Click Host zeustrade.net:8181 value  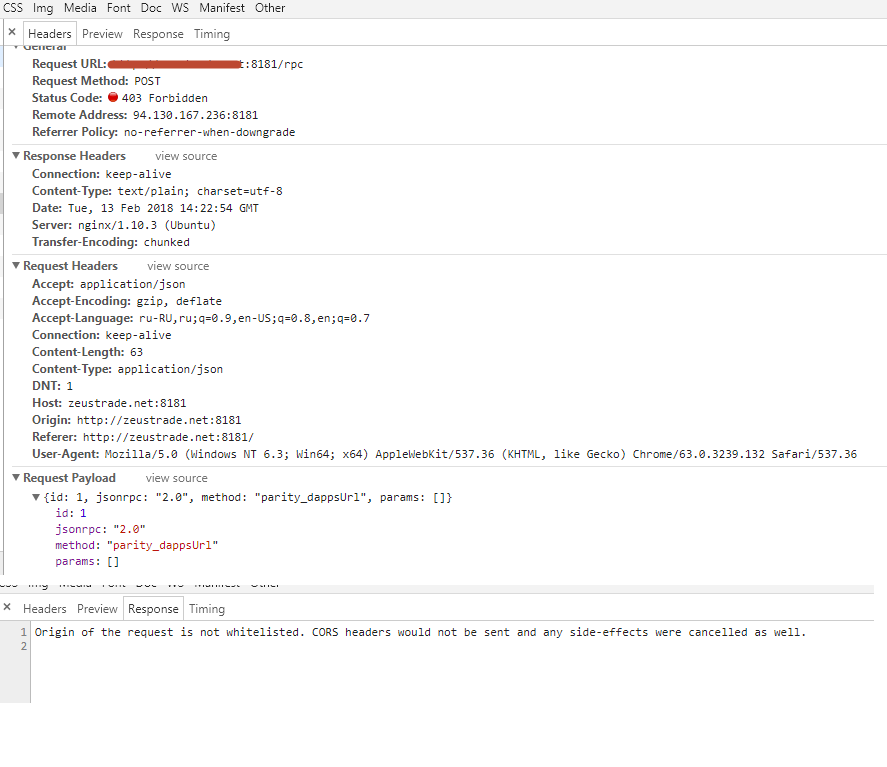(x=127, y=403)
